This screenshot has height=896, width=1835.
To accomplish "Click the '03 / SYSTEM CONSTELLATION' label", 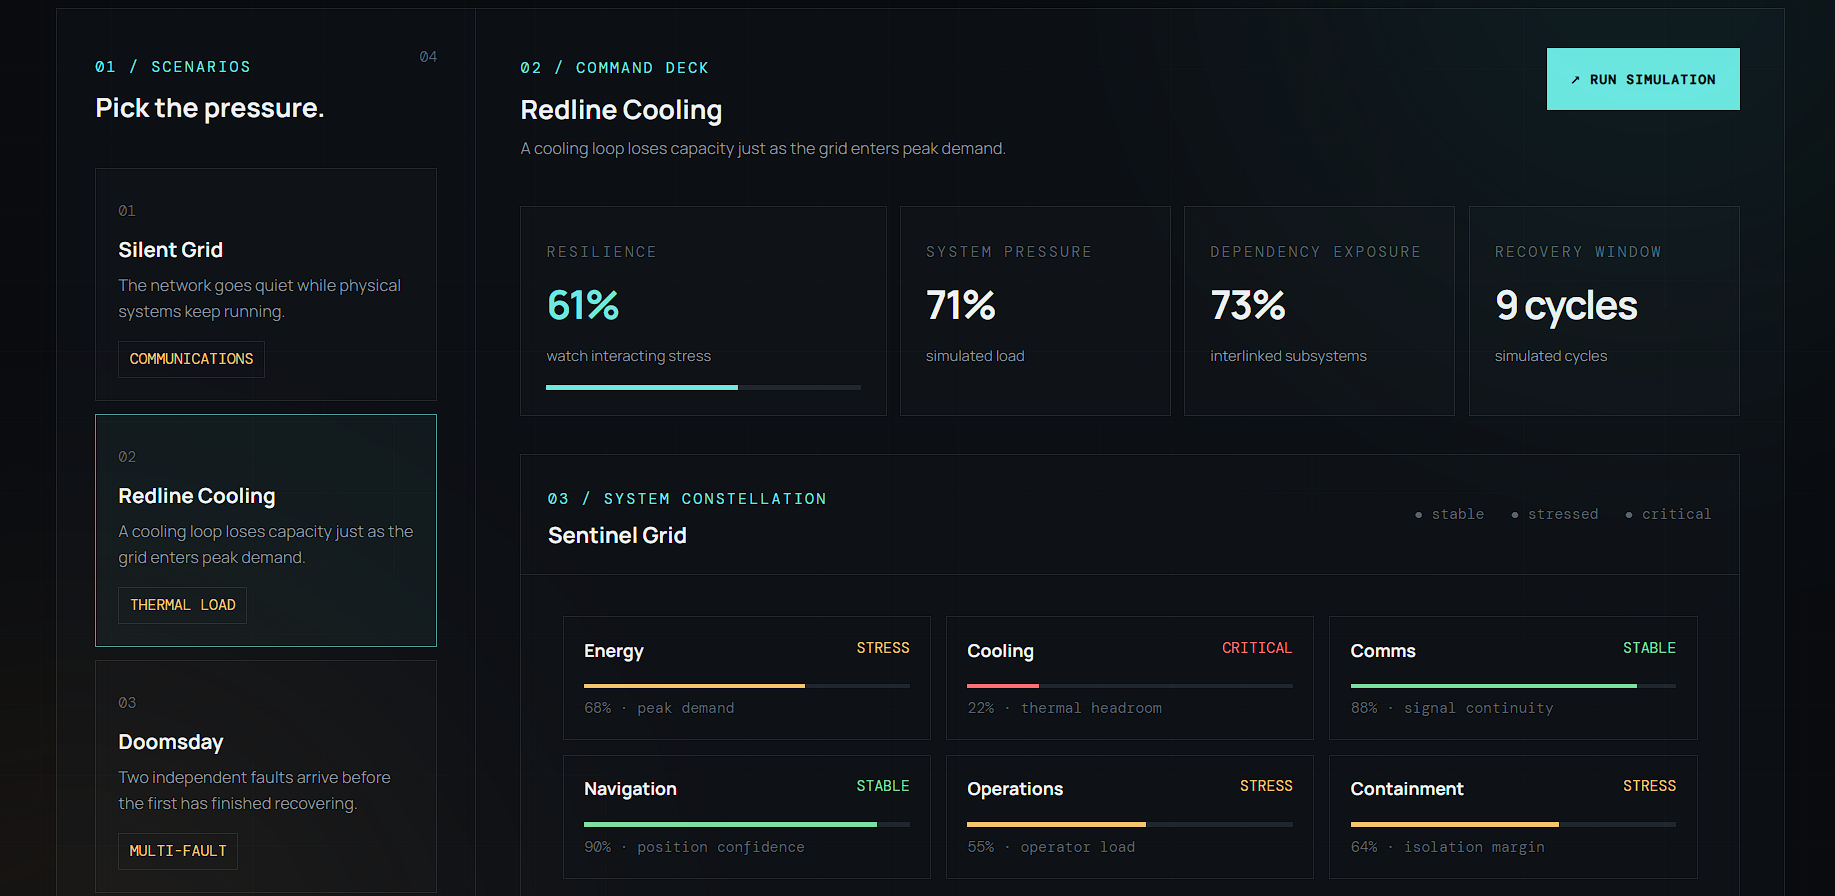I will point(687,499).
